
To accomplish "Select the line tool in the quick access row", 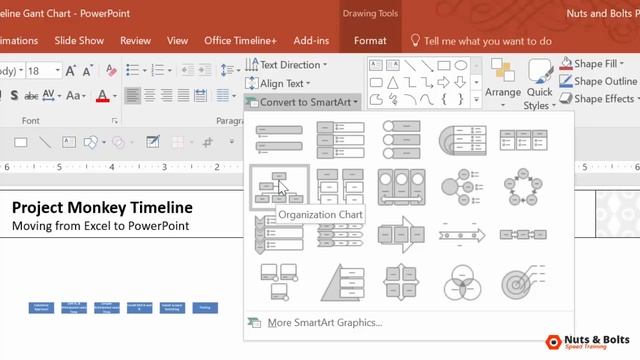I will [45, 142].
